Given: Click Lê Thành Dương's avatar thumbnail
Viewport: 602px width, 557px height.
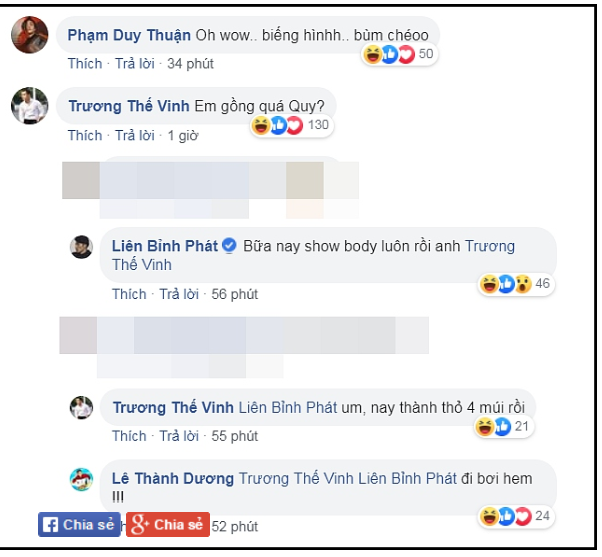Looking at the screenshot, I should pyautogui.click(x=81, y=479).
